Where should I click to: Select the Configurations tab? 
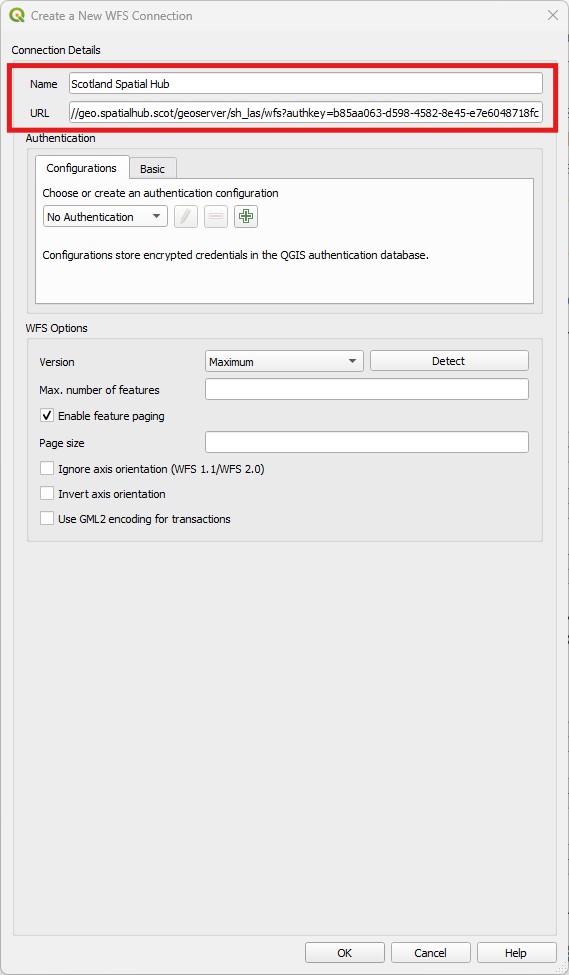(x=81, y=168)
